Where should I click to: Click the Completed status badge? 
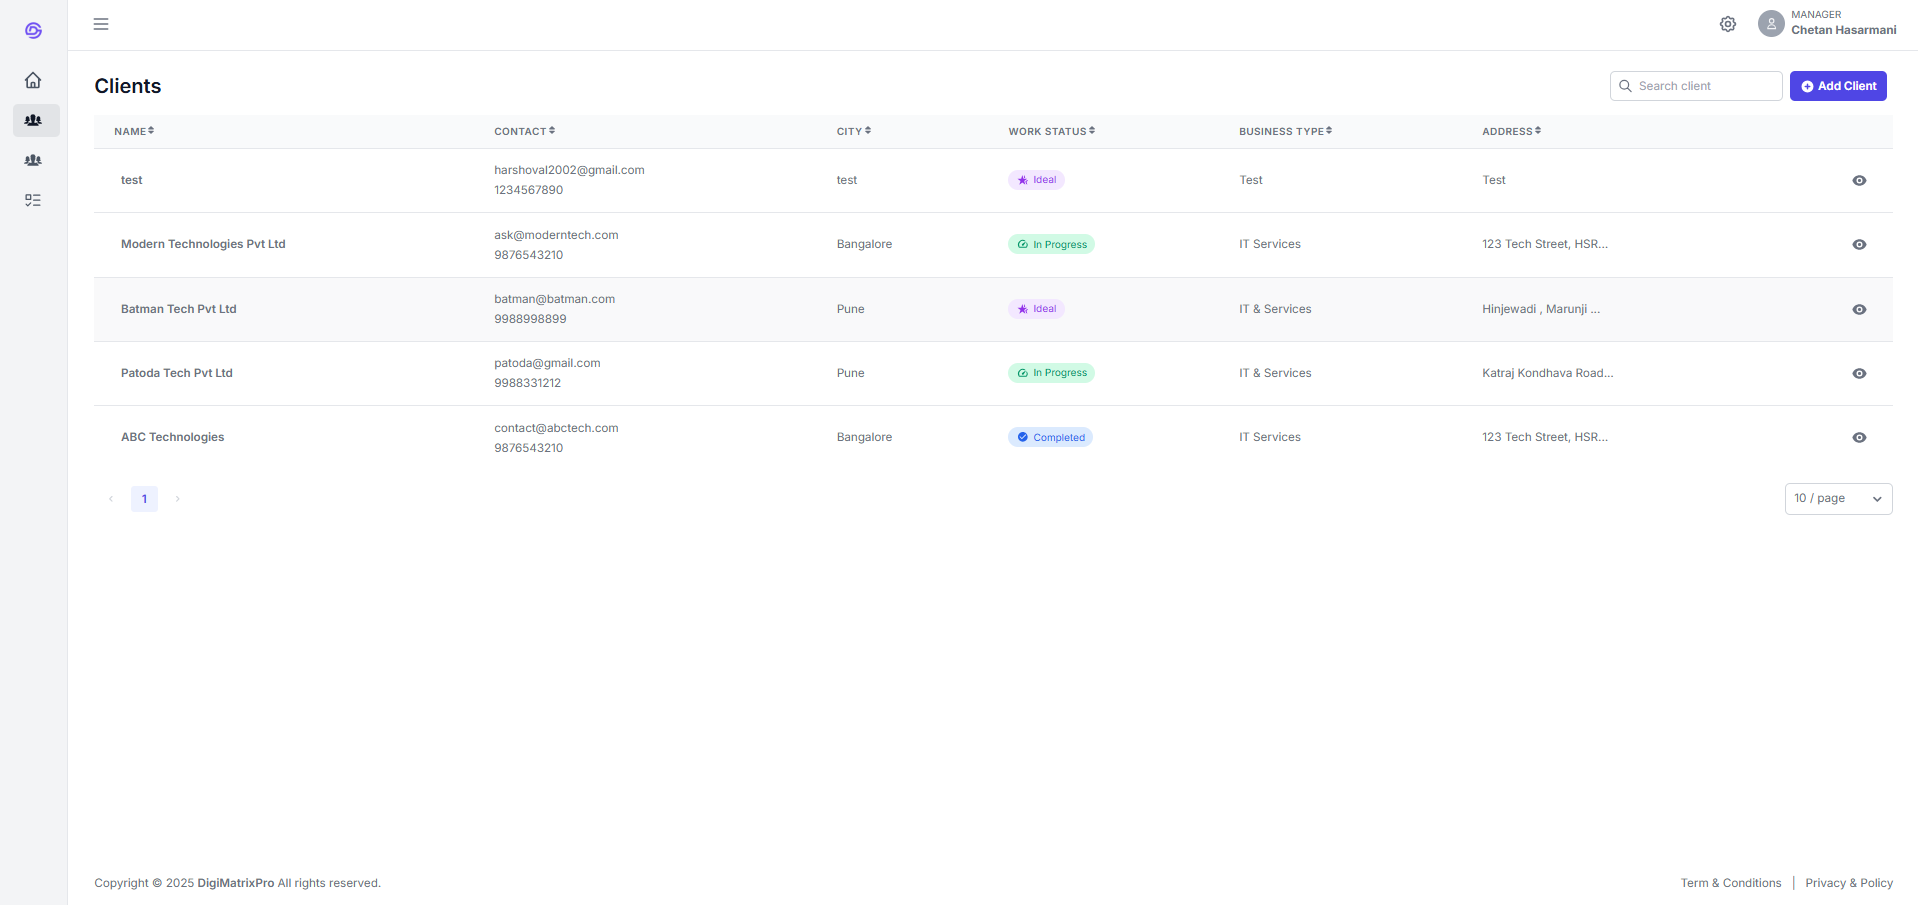(1050, 438)
